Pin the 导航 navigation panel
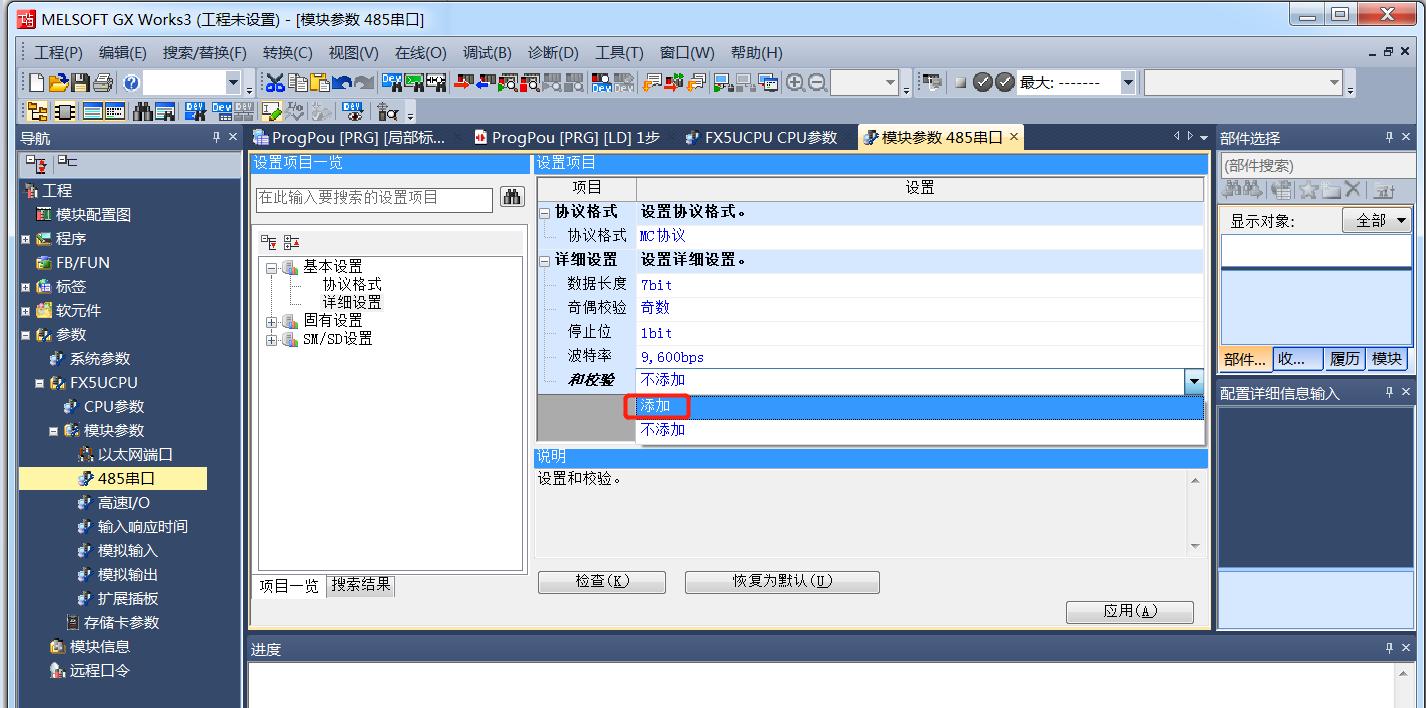1426x708 pixels. point(216,138)
